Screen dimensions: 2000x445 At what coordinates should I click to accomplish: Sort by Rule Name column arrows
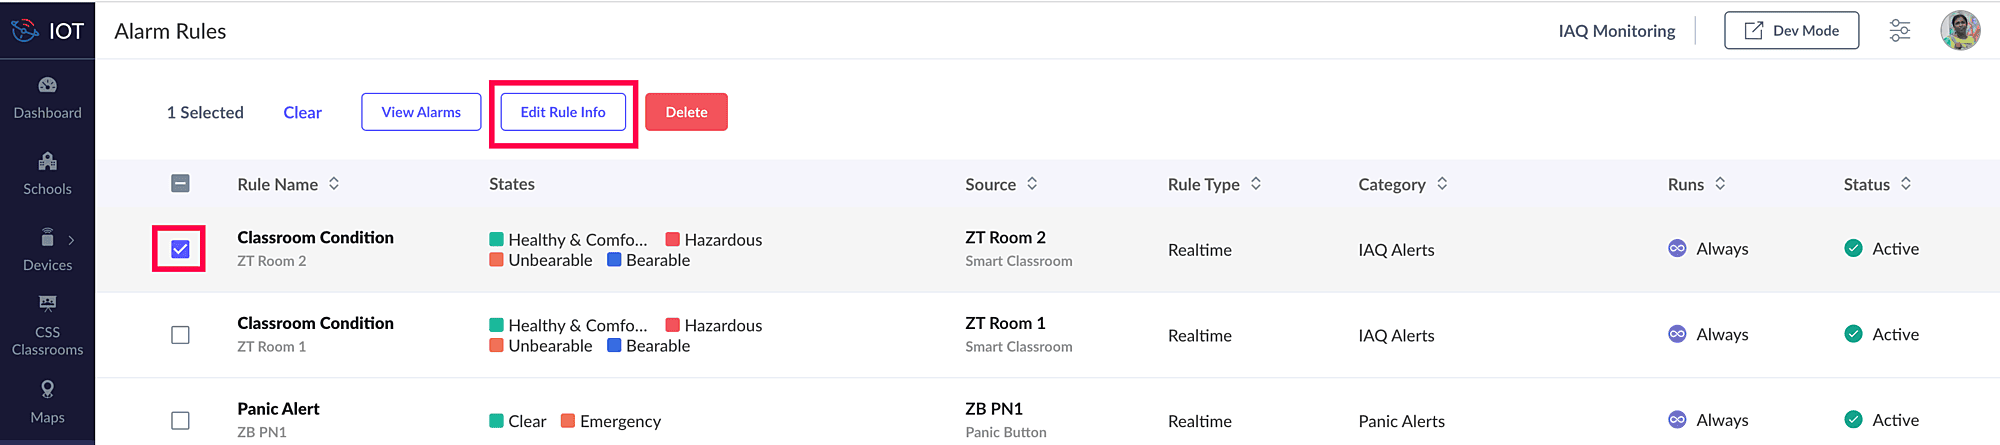click(x=334, y=184)
